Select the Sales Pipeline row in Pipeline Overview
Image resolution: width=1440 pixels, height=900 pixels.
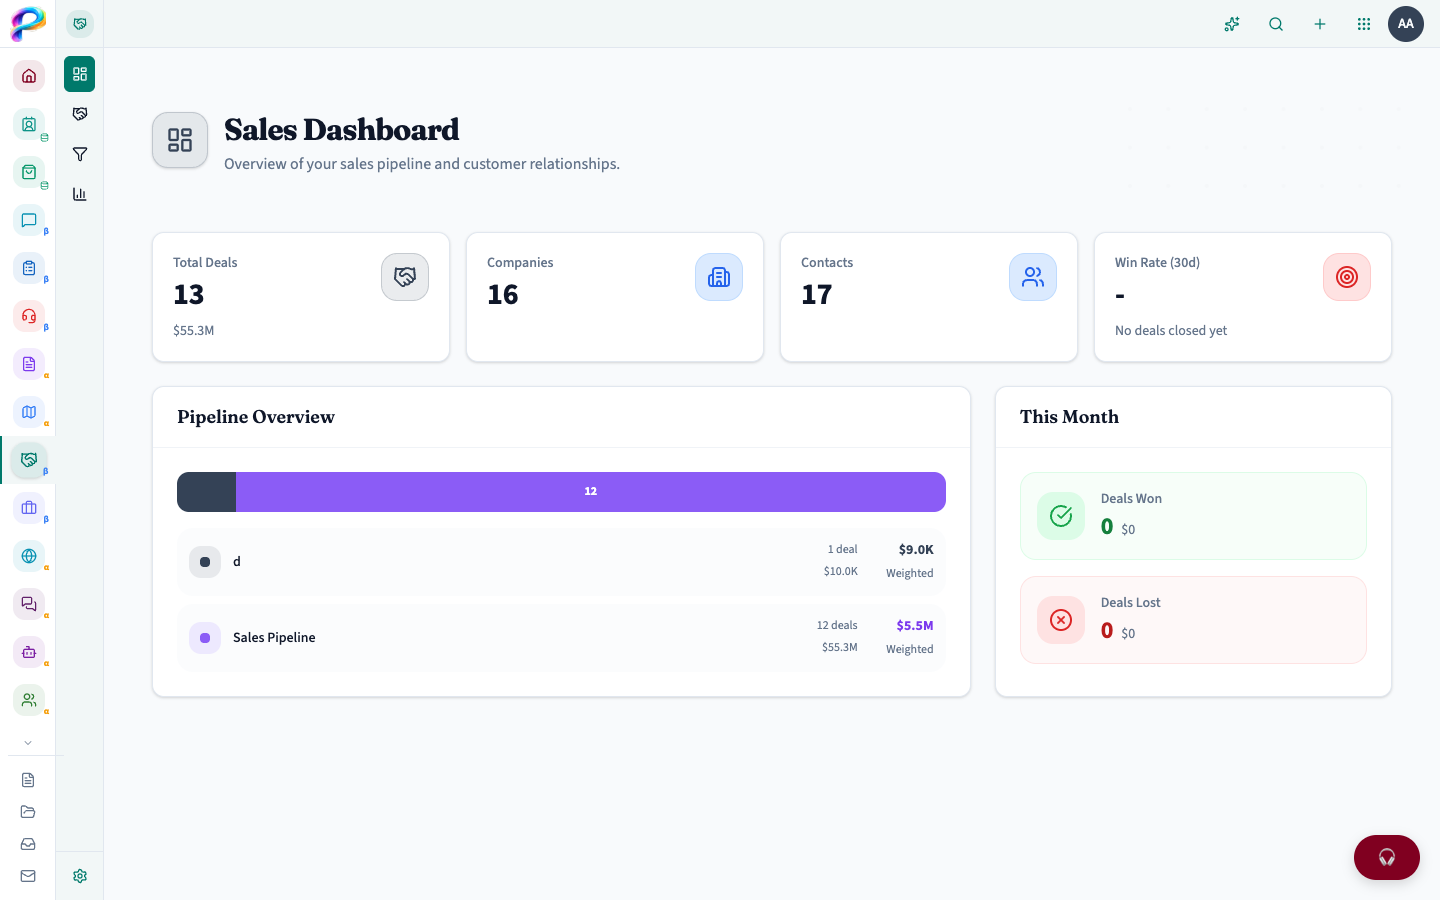[x=560, y=637]
